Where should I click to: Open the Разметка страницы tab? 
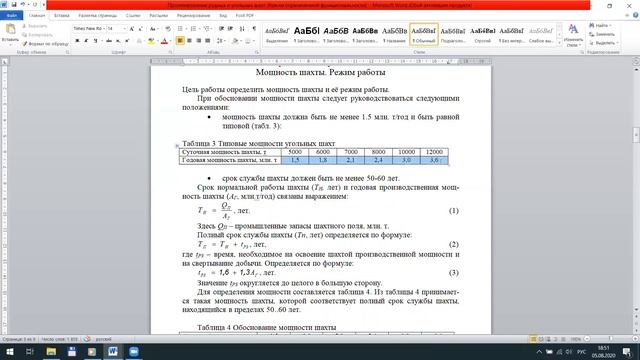98,16
